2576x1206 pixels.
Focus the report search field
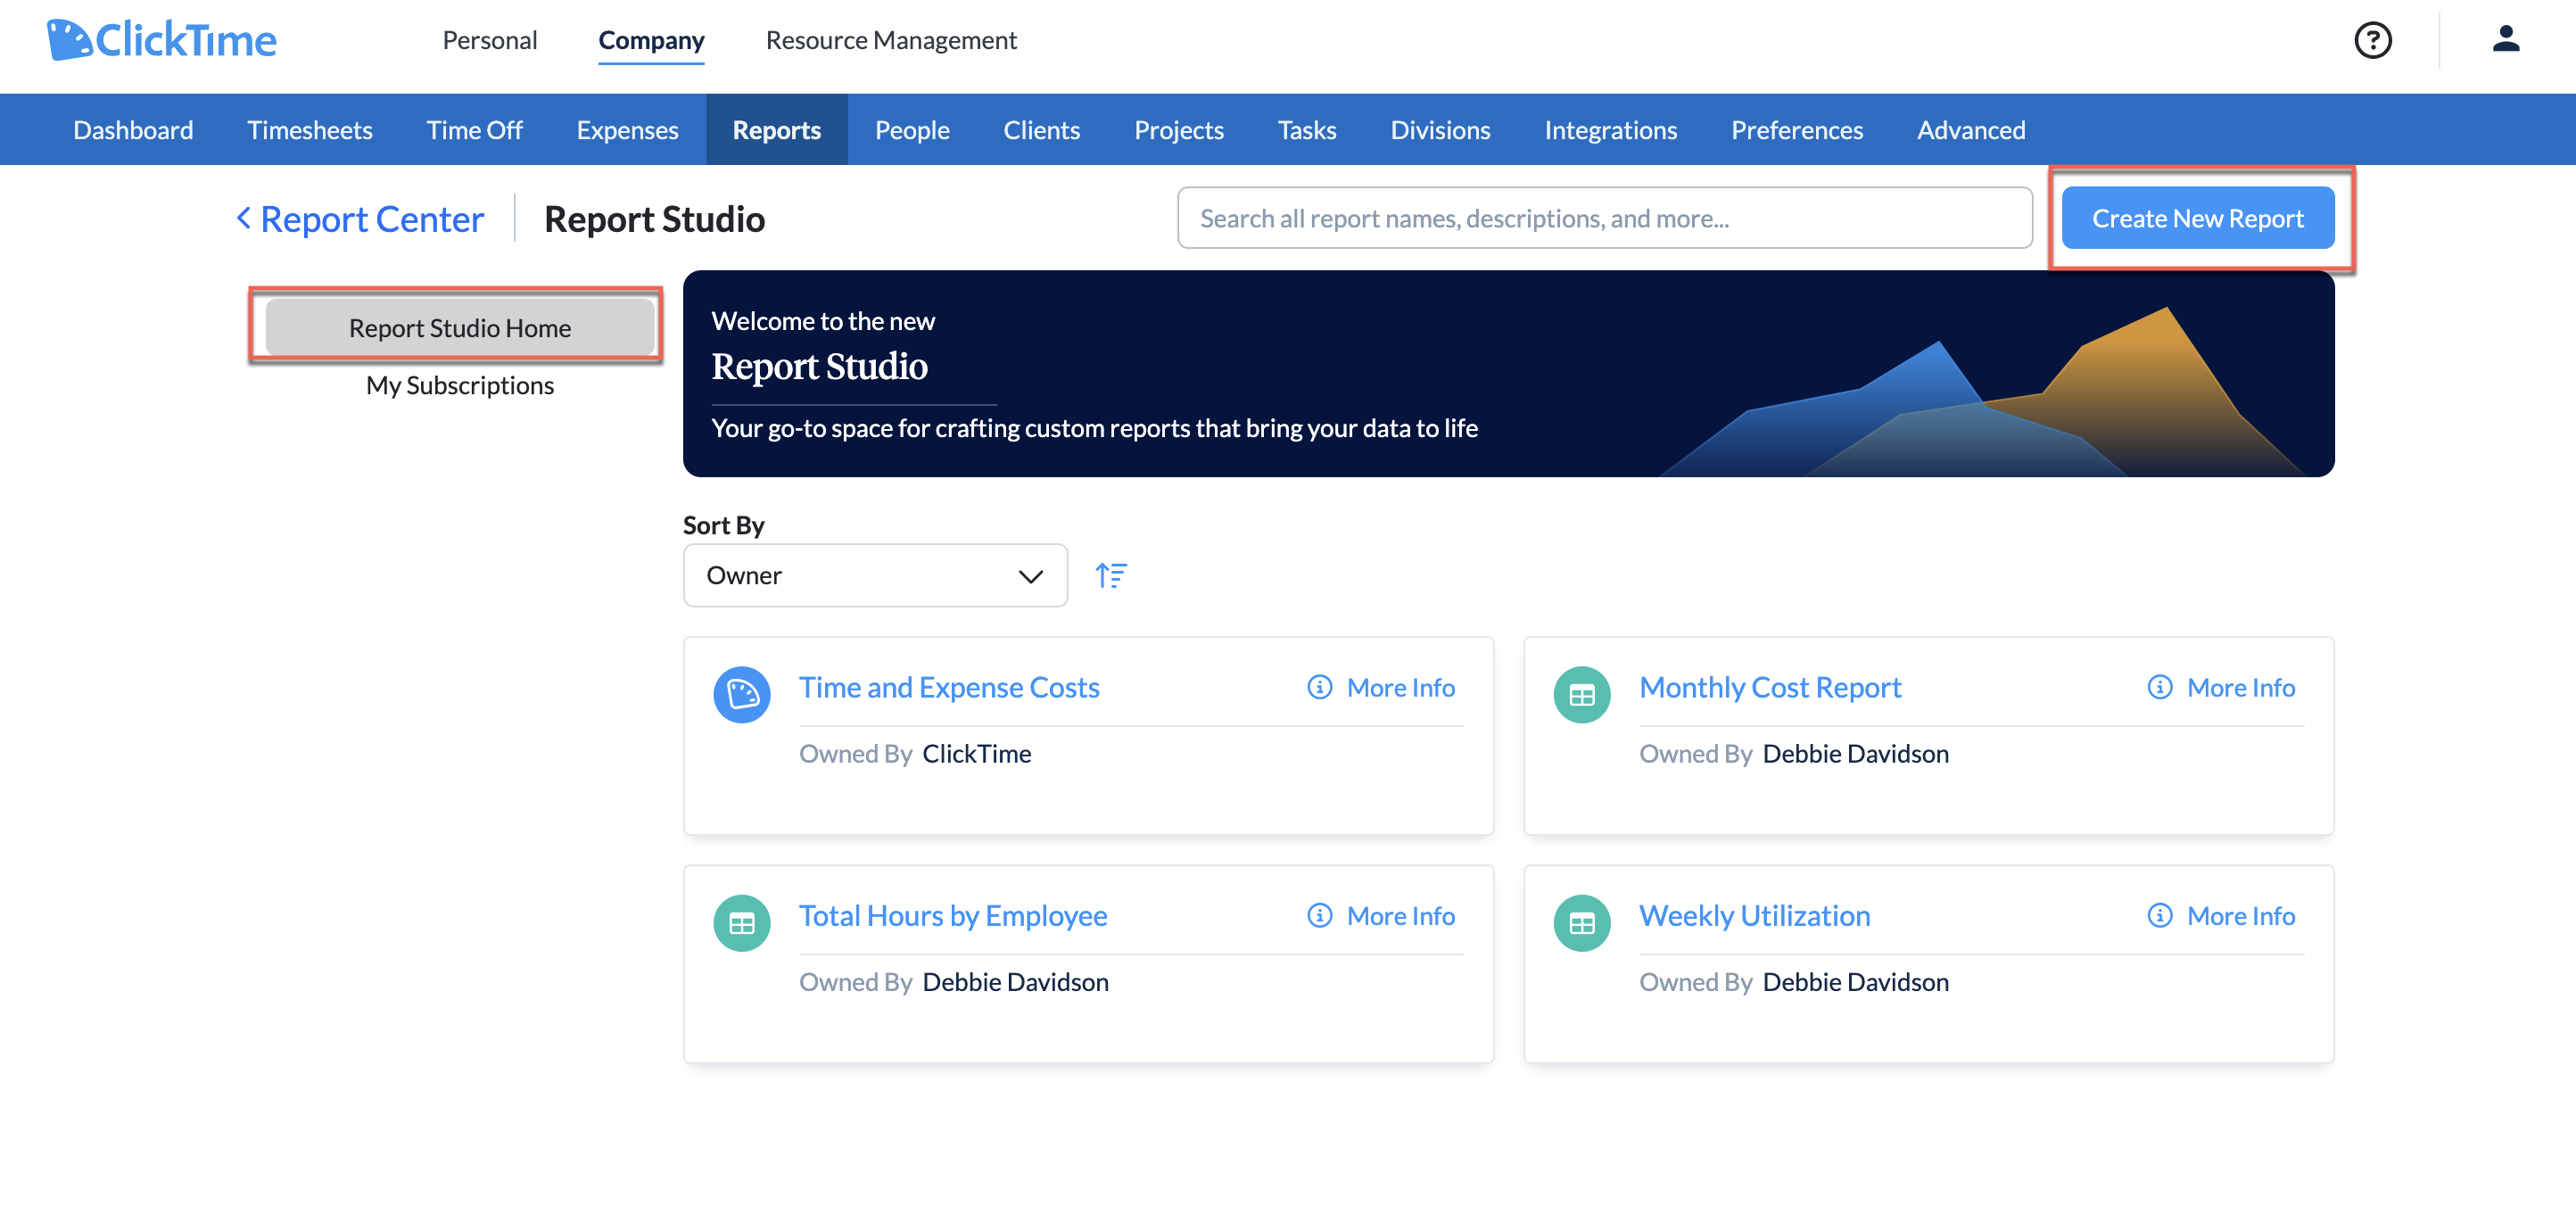pos(1604,217)
